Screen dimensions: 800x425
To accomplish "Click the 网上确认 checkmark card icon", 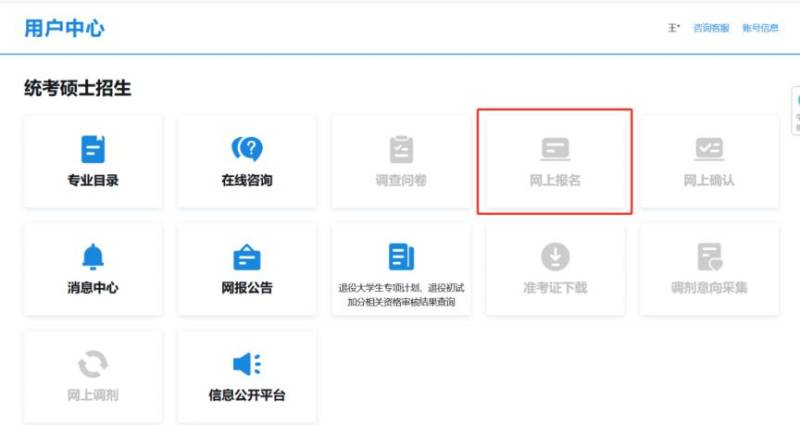I will point(709,149).
